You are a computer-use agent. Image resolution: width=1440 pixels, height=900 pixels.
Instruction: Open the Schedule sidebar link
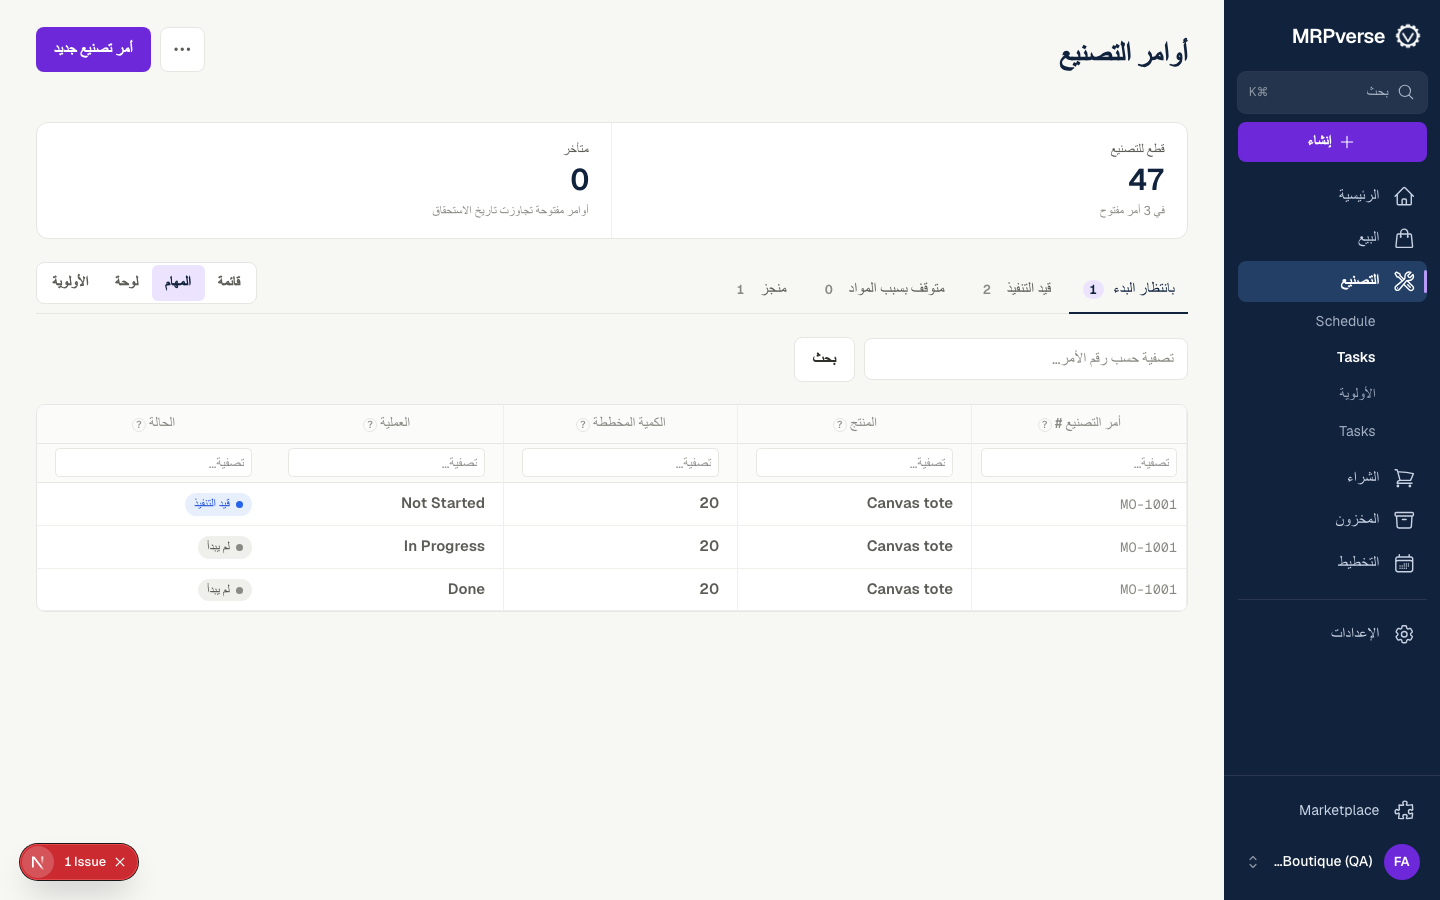pyautogui.click(x=1345, y=321)
